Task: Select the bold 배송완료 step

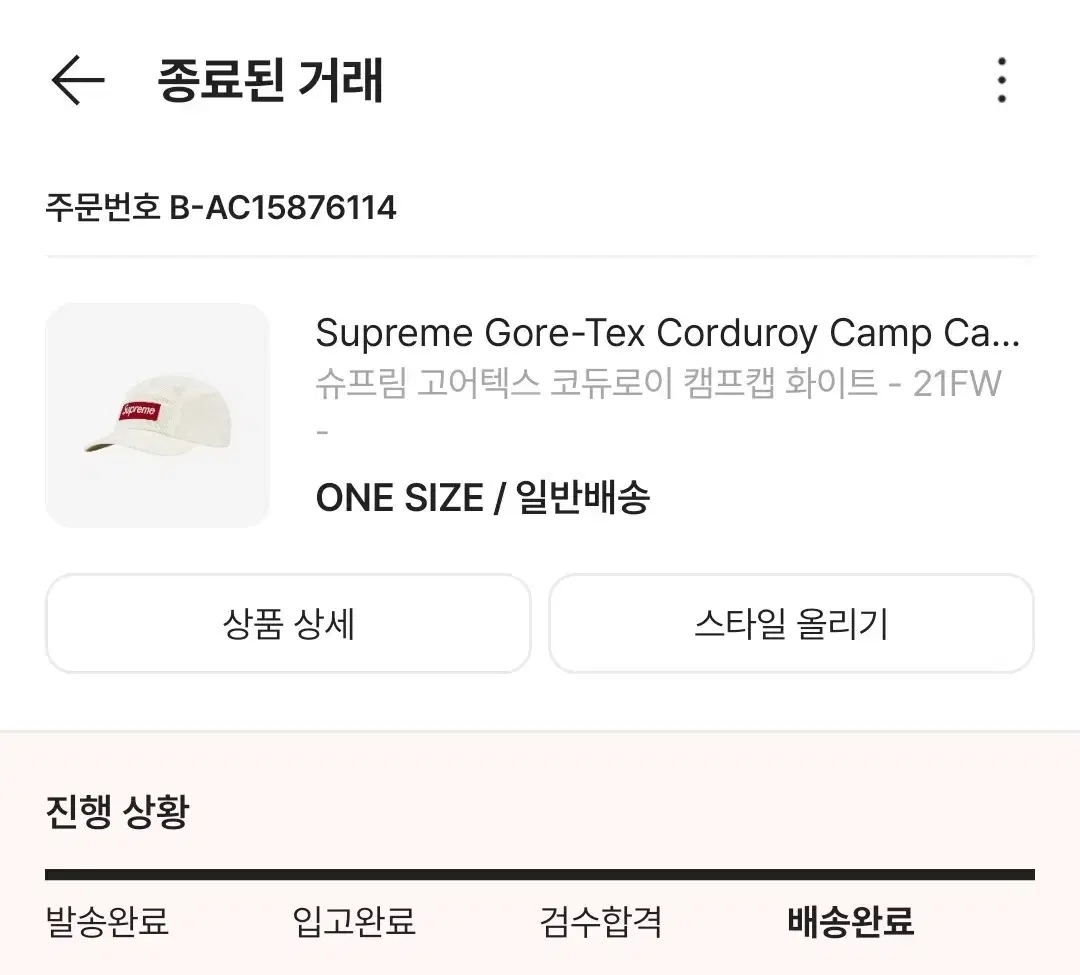Action: 850,921
